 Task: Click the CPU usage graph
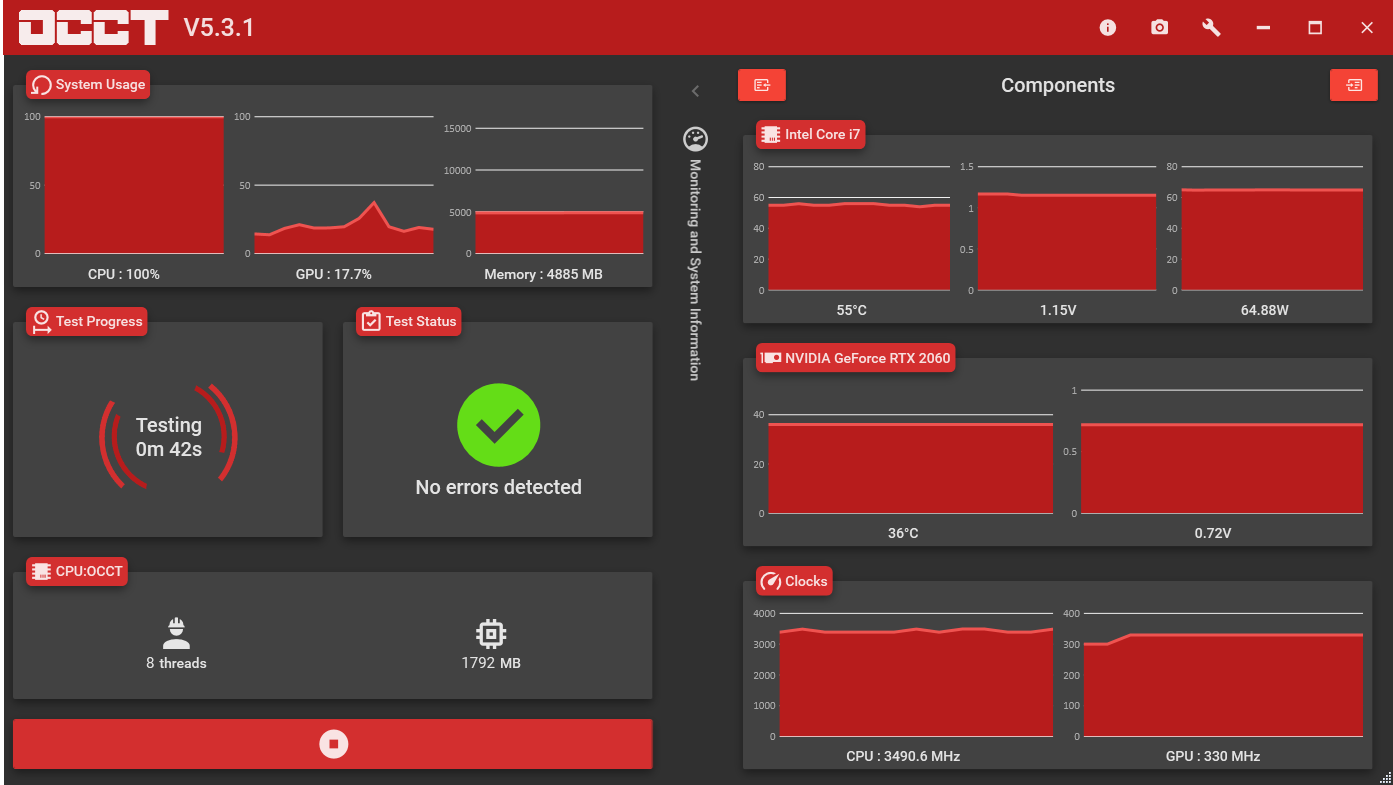point(134,185)
